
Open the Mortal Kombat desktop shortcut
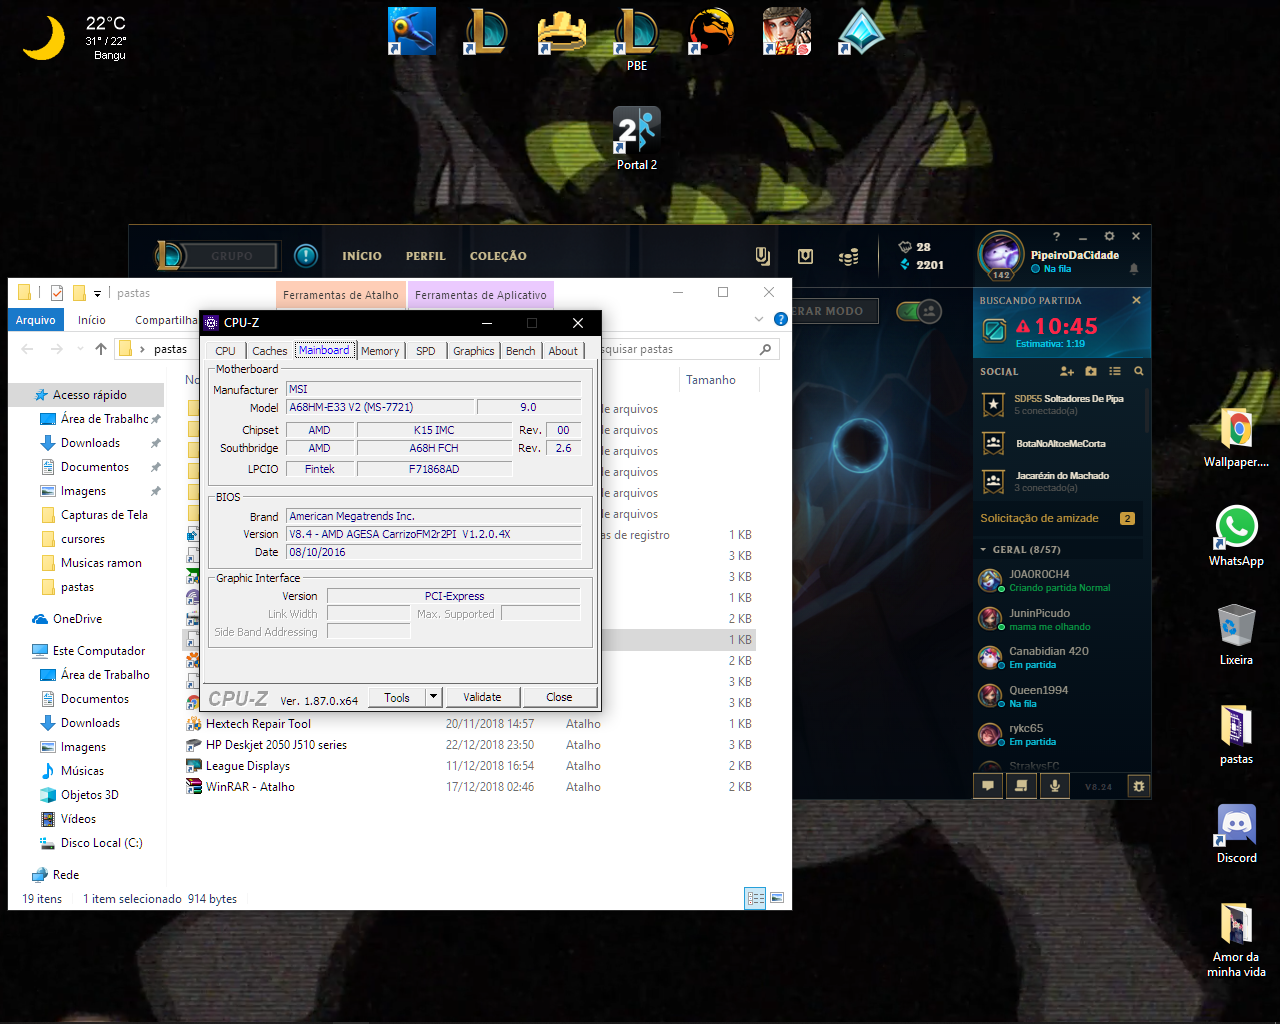coord(711,31)
